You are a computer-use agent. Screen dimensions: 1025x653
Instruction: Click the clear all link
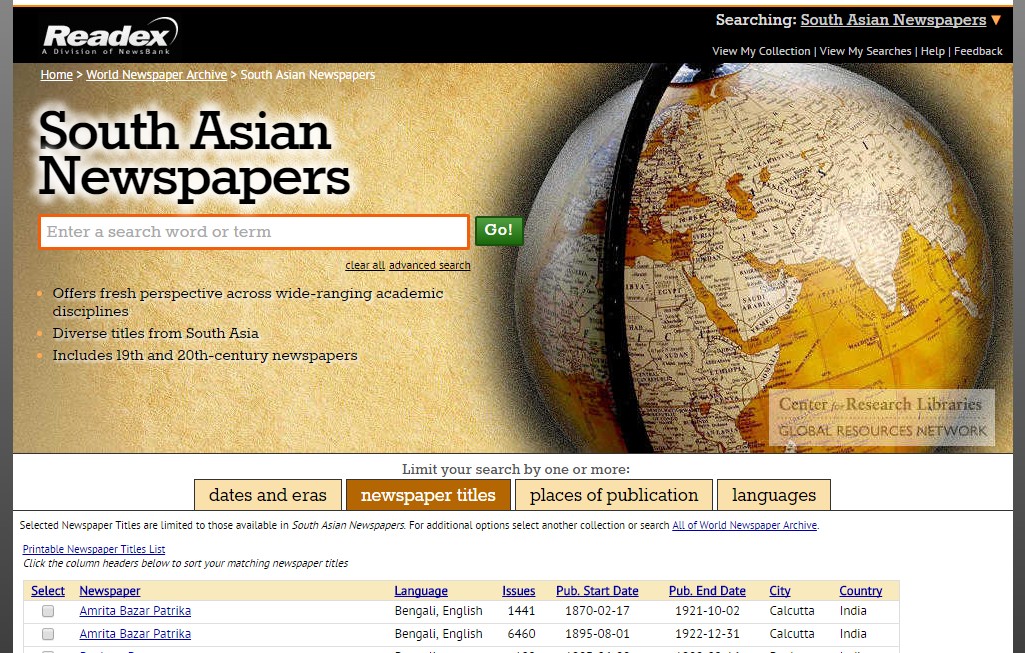pos(365,265)
